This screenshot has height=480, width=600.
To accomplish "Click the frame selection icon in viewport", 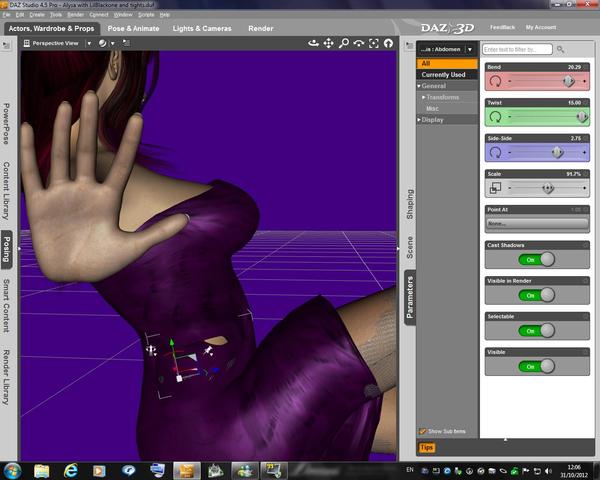I will (x=374, y=43).
